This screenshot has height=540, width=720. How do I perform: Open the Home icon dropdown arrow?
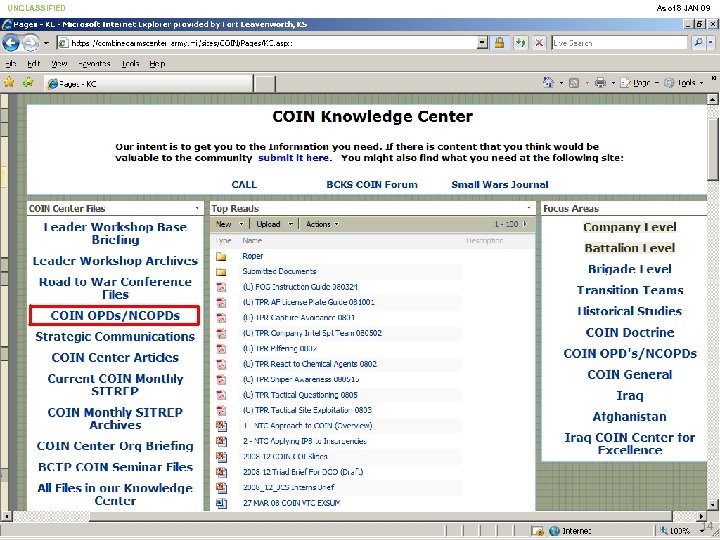(x=561, y=83)
